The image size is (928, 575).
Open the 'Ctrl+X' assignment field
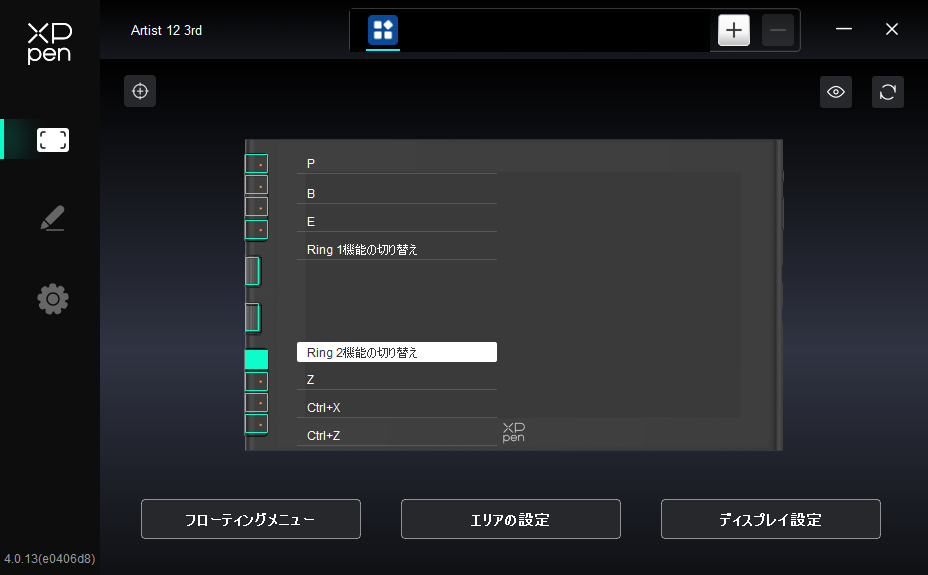[397, 408]
